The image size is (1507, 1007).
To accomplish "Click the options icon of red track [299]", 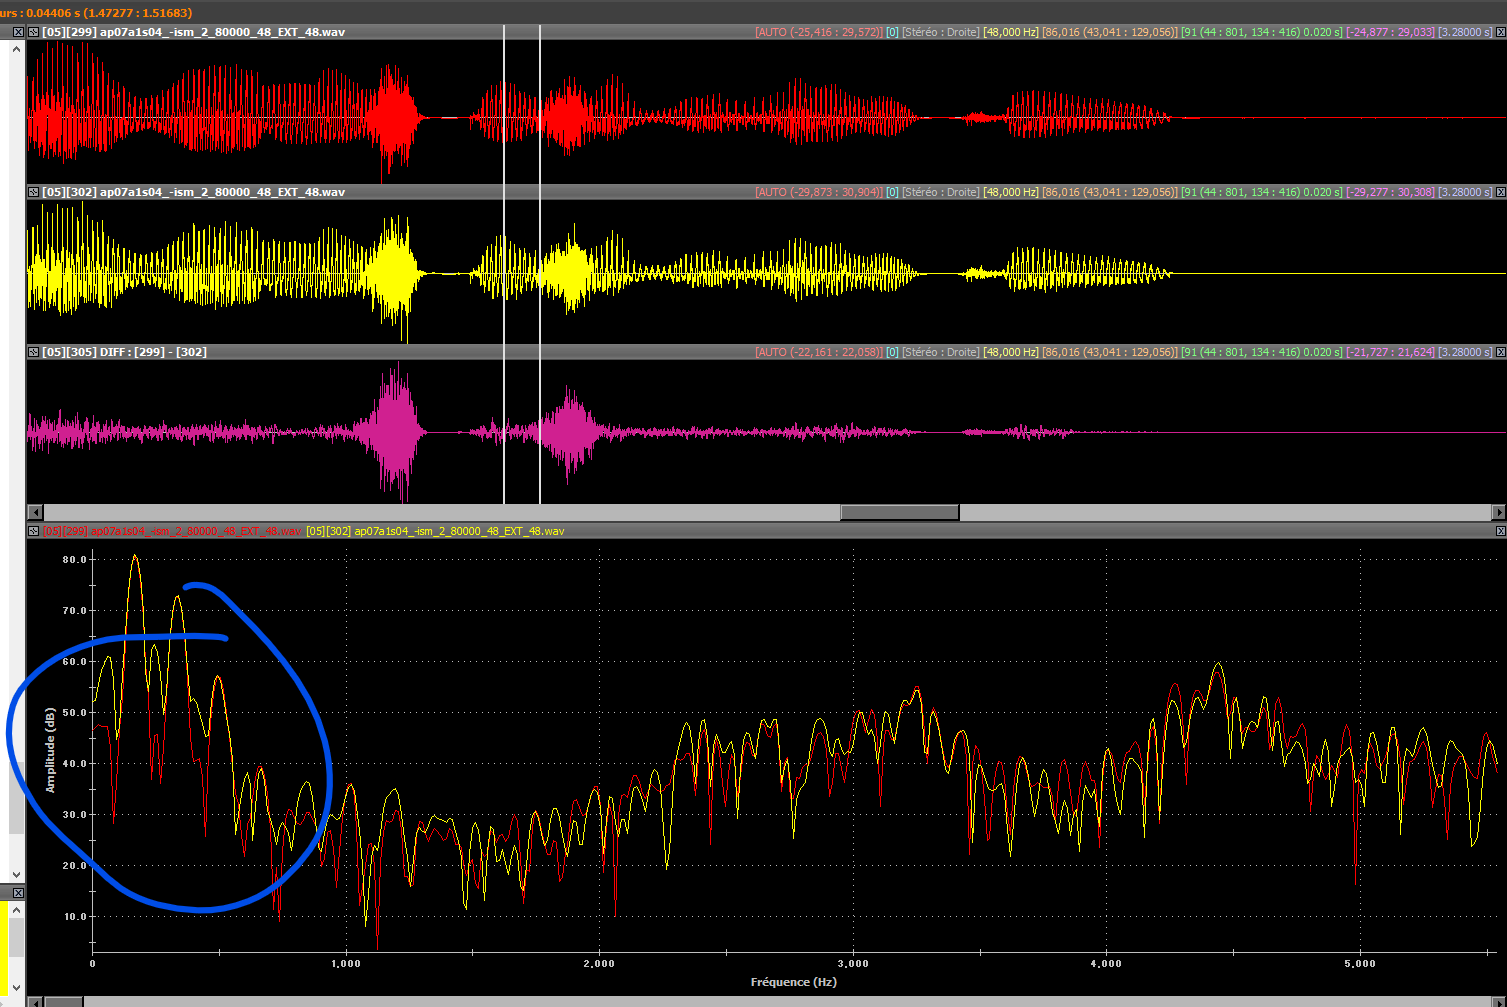I will [x=33, y=32].
